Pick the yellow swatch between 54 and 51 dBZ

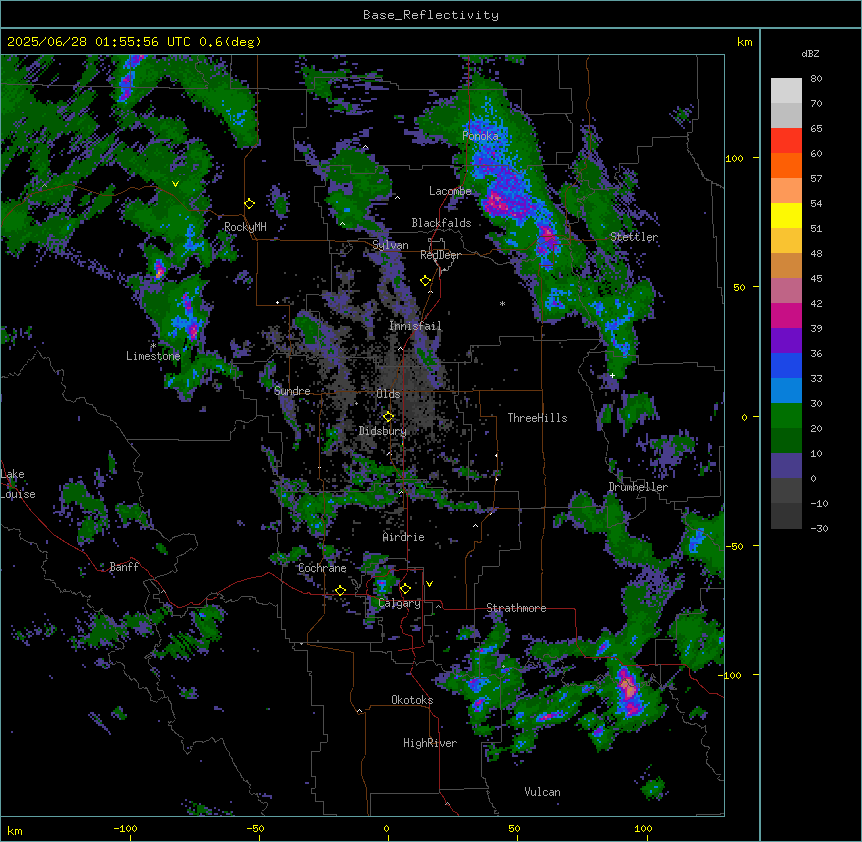(x=786, y=215)
